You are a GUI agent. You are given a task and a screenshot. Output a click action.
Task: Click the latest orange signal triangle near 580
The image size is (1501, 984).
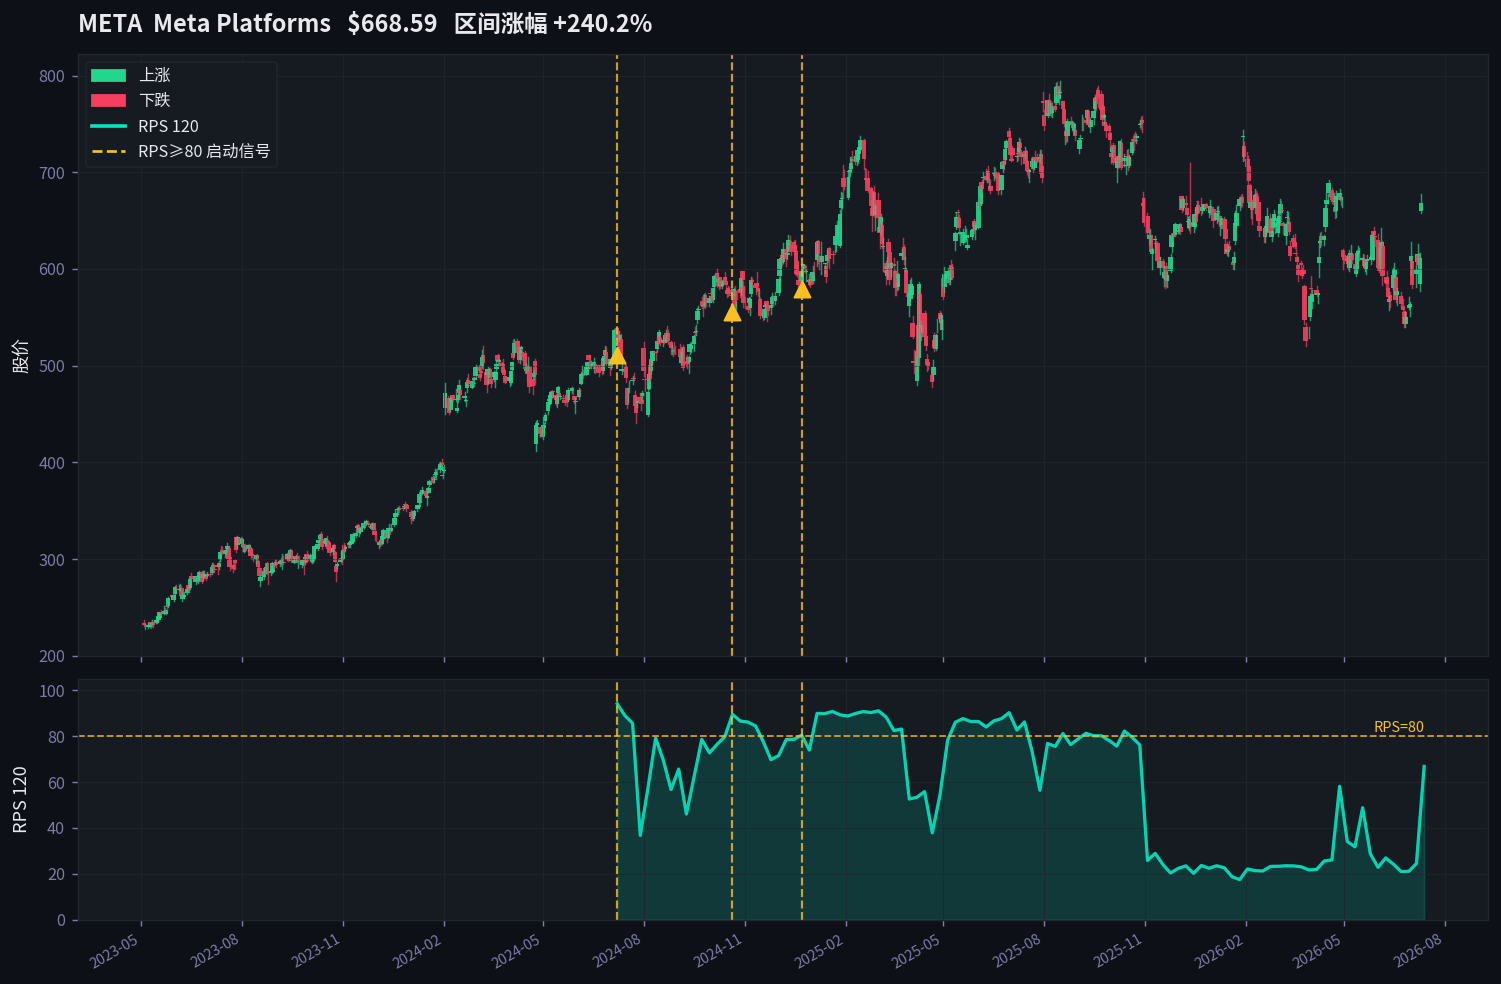coord(802,289)
